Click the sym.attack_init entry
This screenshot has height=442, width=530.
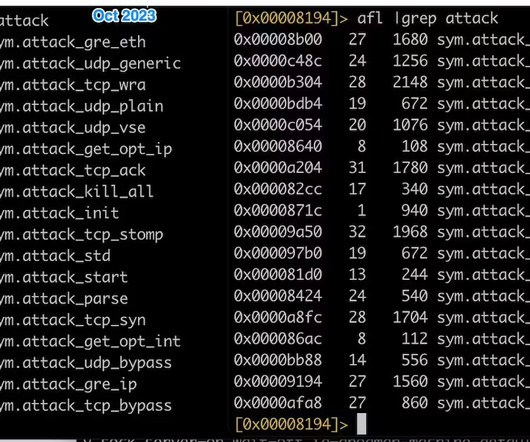pyautogui.click(x=59, y=213)
